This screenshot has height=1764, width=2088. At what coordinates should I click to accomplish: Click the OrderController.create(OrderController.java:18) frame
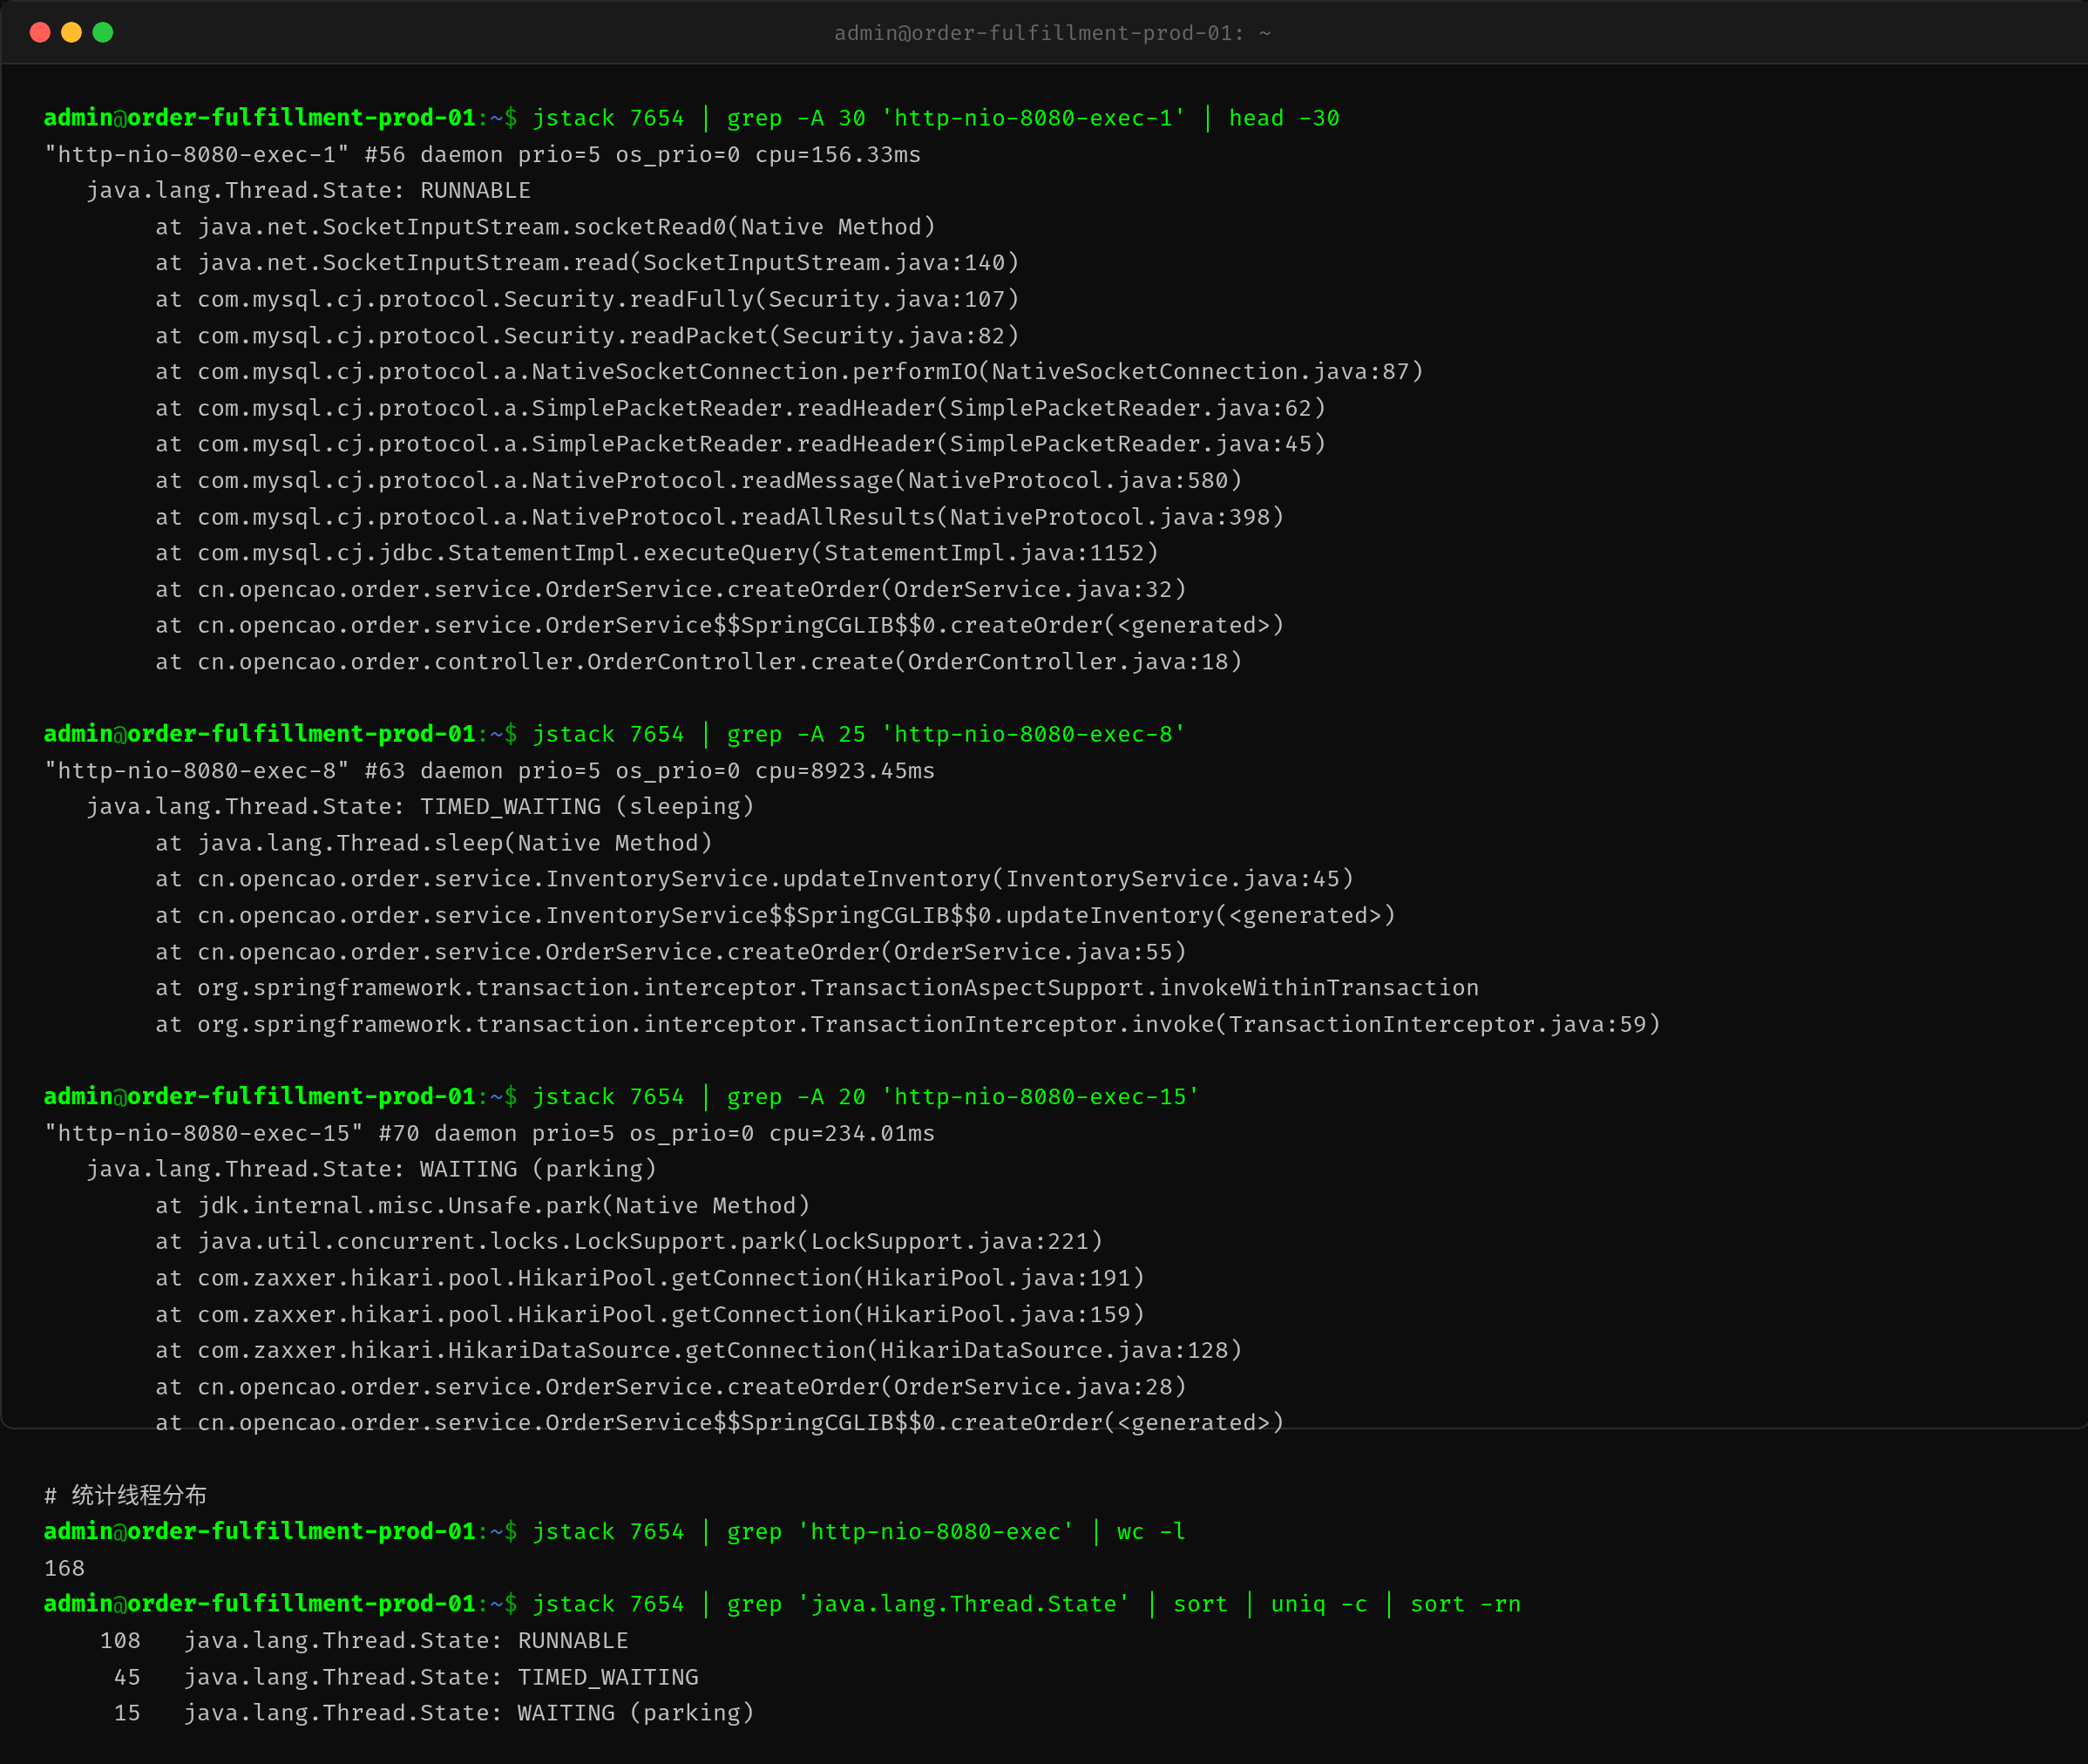(x=698, y=662)
